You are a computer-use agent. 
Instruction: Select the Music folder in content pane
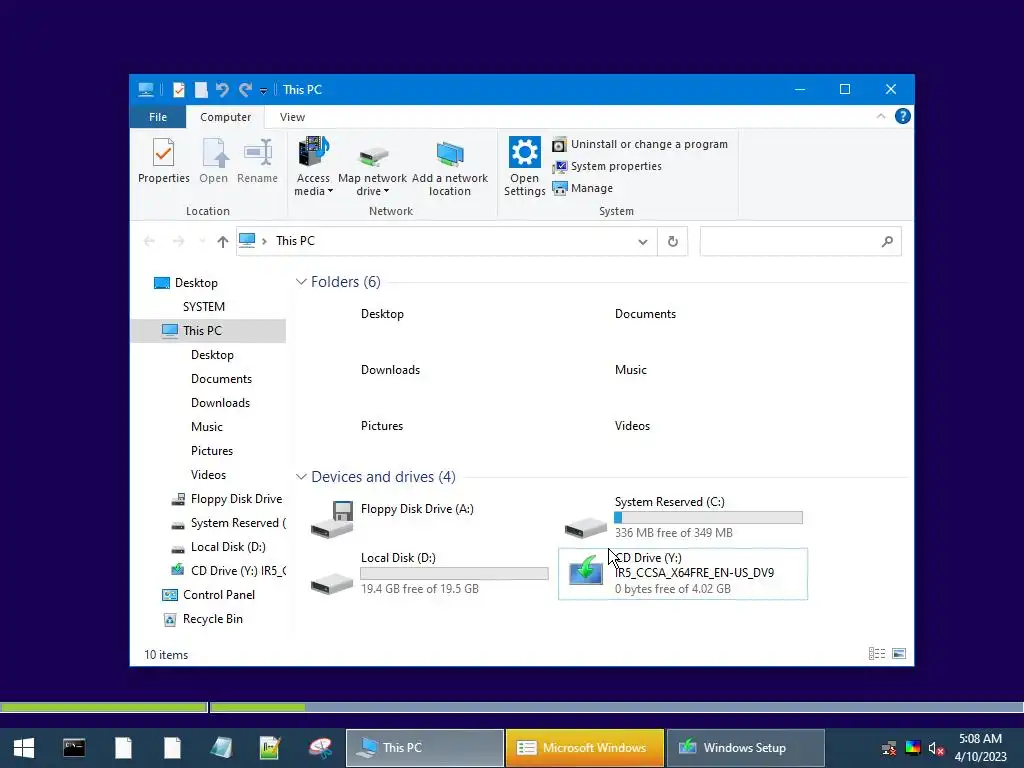630,370
